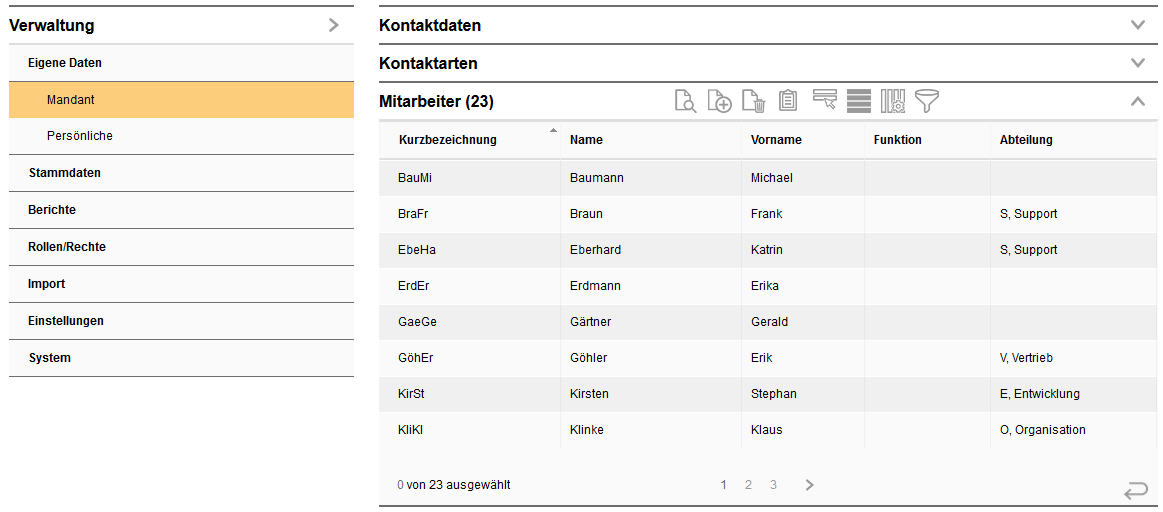Open the Rollen/Rechte menu
1163x512 pixels.
coord(67,247)
